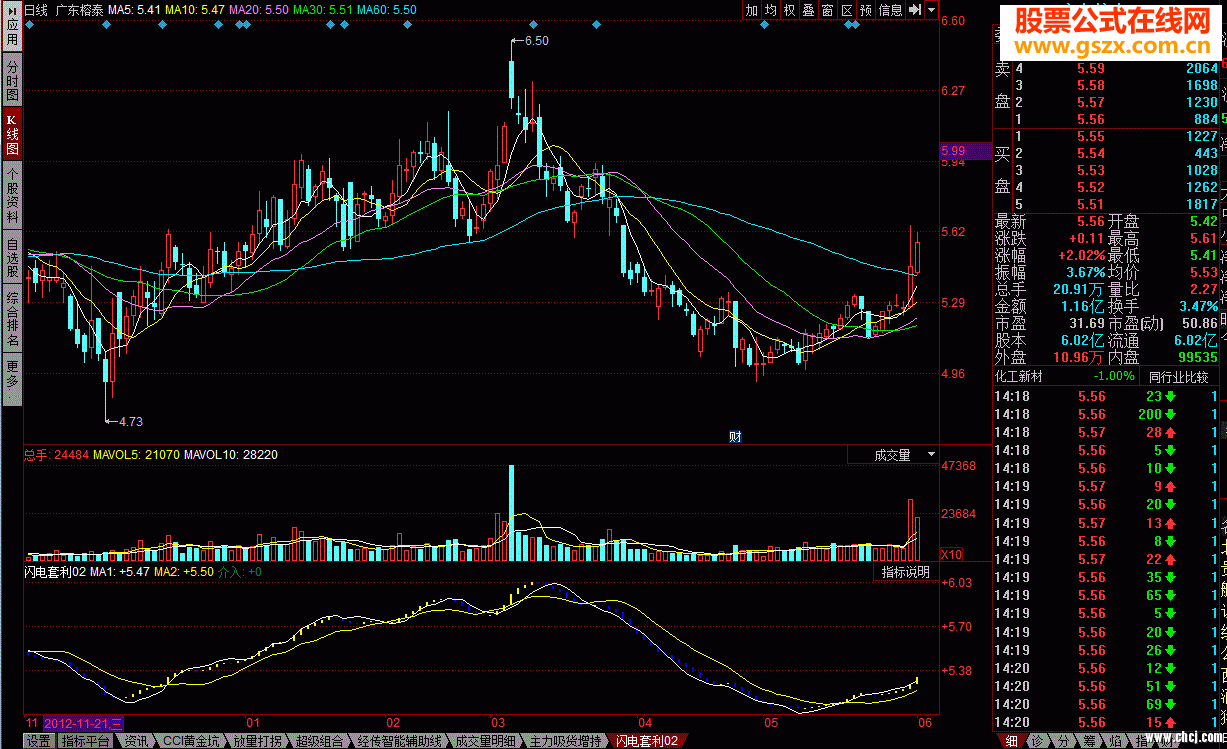Click the 财 finance marker on chart
The image size is (1227, 749).
click(x=735, y=436)
